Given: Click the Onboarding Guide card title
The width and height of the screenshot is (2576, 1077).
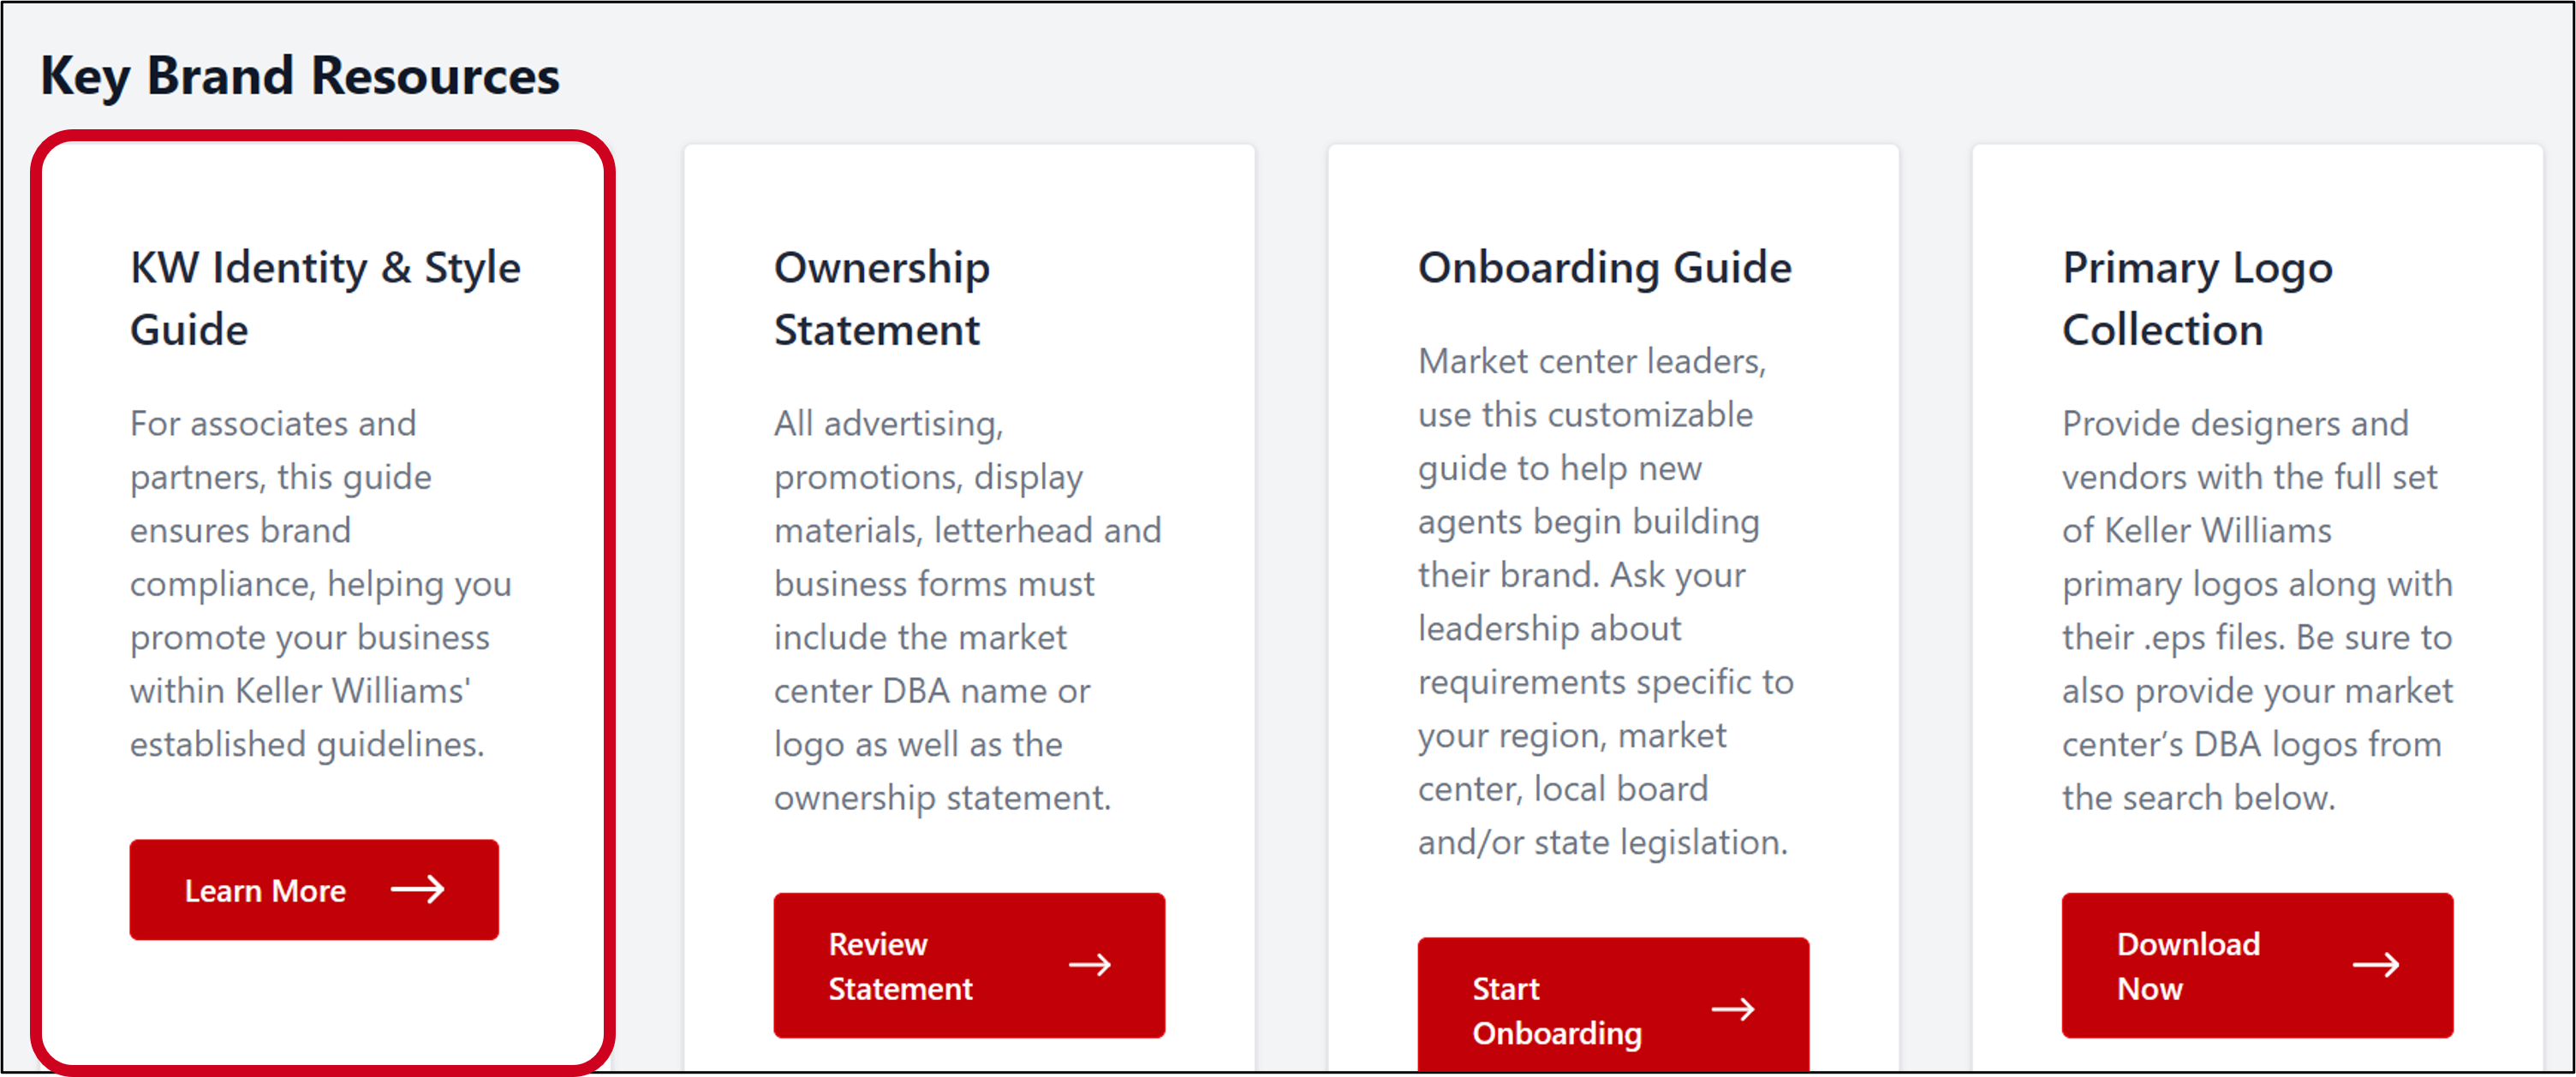Looking at the screenshot, I should point(1604,268).
